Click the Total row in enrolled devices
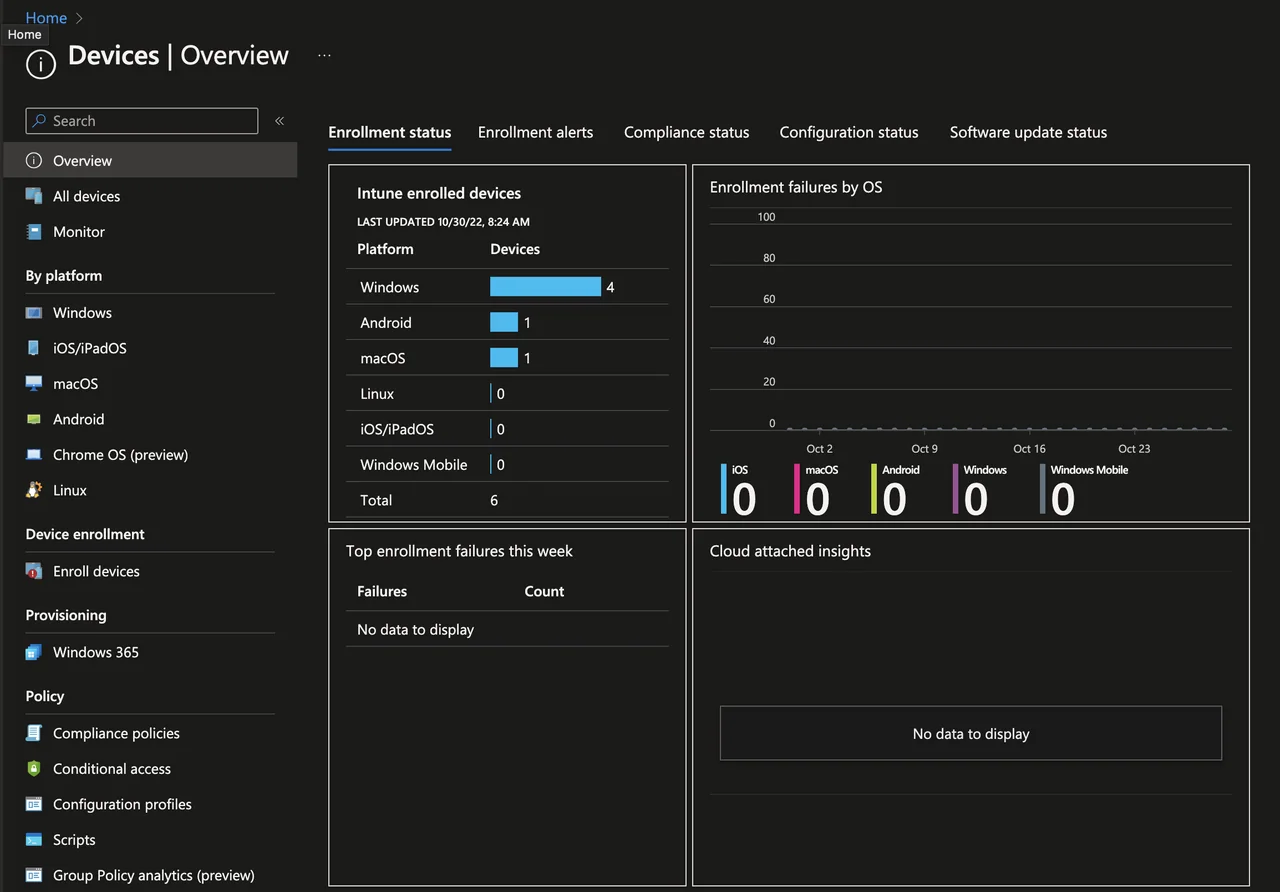This screenshot has width=1280, height=892. pos(507,500)
